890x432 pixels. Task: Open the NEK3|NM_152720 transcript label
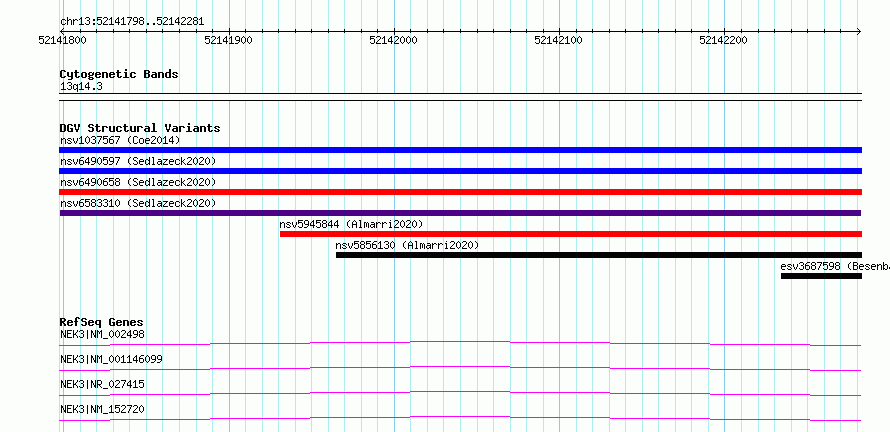point(102,409)
